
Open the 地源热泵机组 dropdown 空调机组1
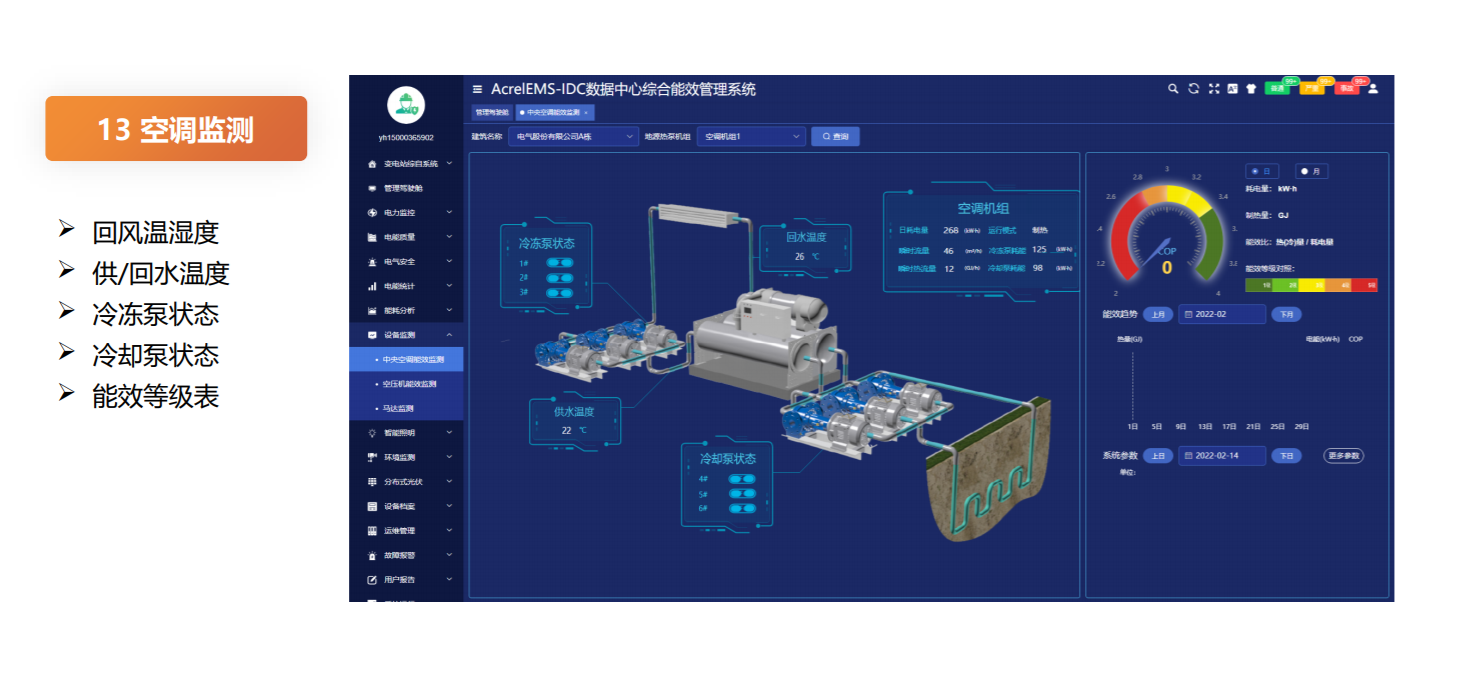[x=751, y=136]
